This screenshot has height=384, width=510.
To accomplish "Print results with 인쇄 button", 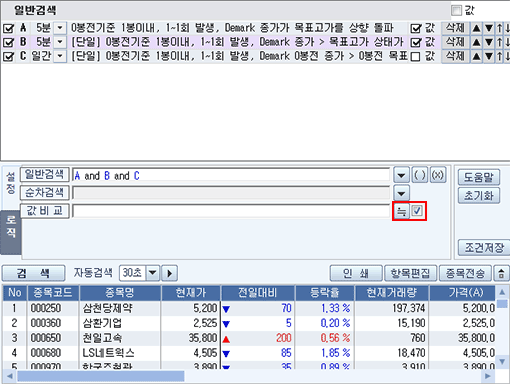I will (x=356, y=274).
